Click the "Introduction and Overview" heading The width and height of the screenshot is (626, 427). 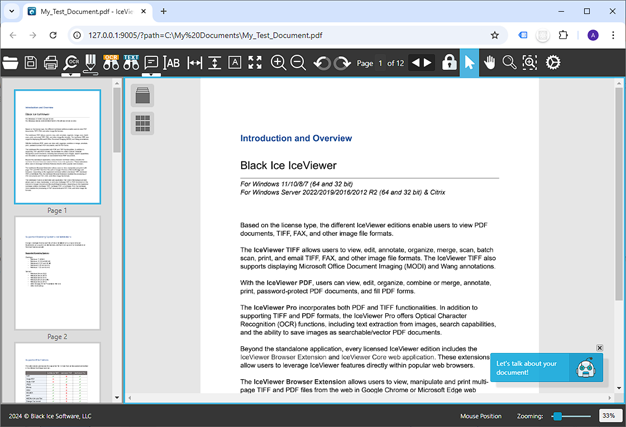point(296,138)
